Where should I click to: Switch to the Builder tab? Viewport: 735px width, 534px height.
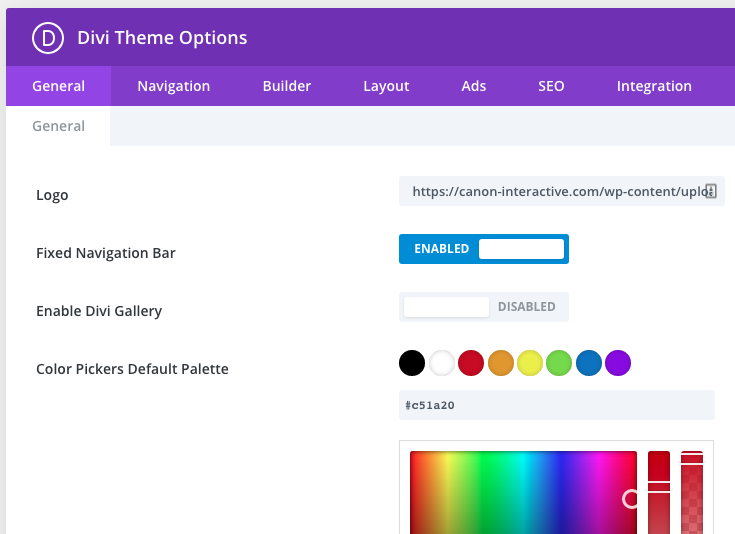click(287, 86)
